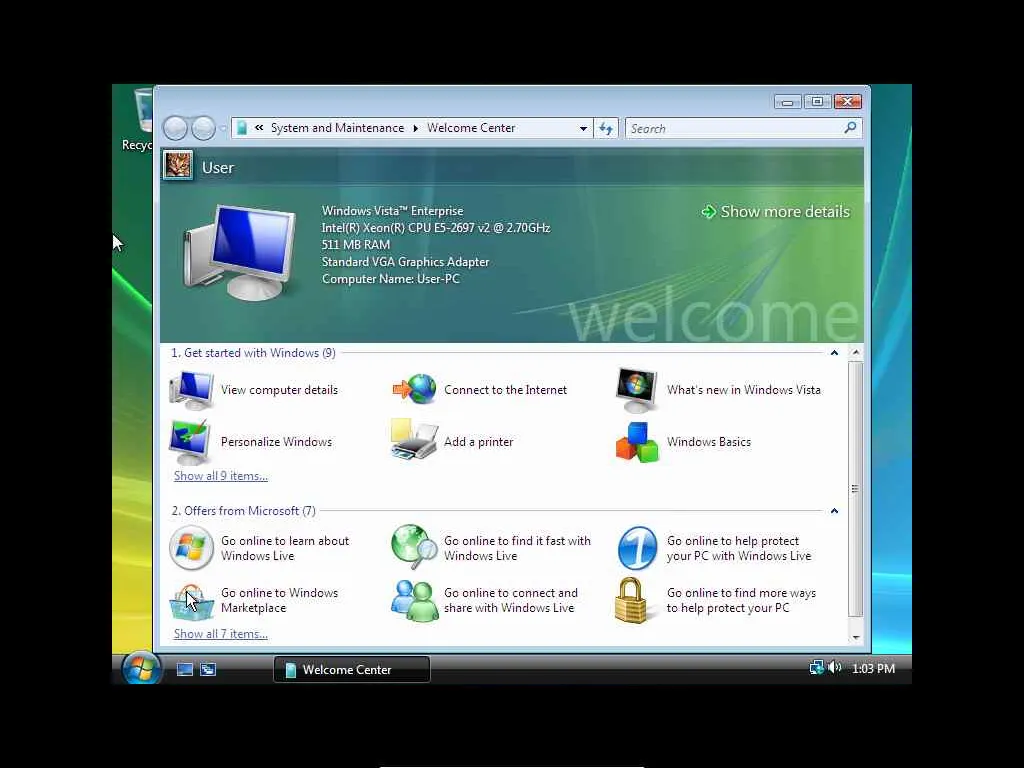Open the Recycle Bin desktop icon
The width and height of the screenshot is (1024, 768).
coord(136,119)
